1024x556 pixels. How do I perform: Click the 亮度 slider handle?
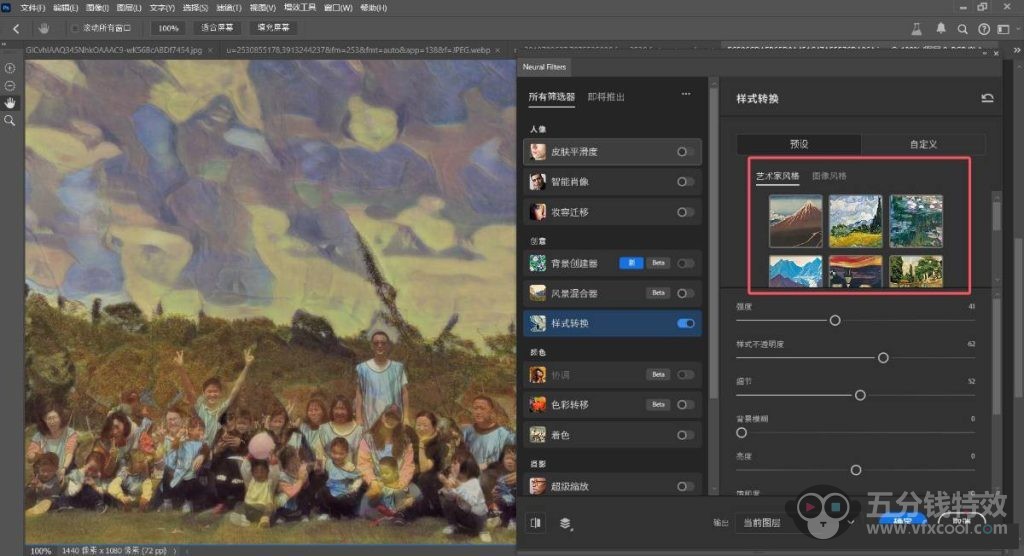[x=856, y=470]
